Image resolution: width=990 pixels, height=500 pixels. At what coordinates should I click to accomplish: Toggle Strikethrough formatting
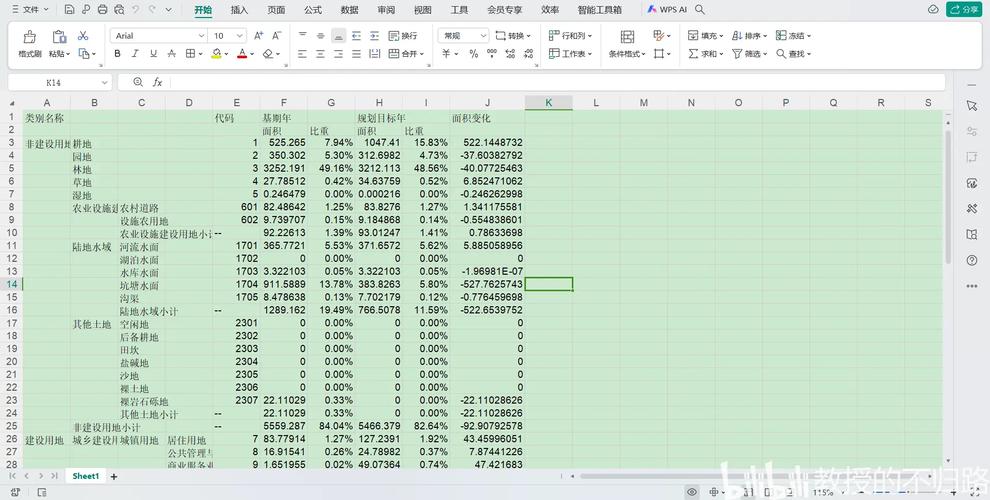171,54
